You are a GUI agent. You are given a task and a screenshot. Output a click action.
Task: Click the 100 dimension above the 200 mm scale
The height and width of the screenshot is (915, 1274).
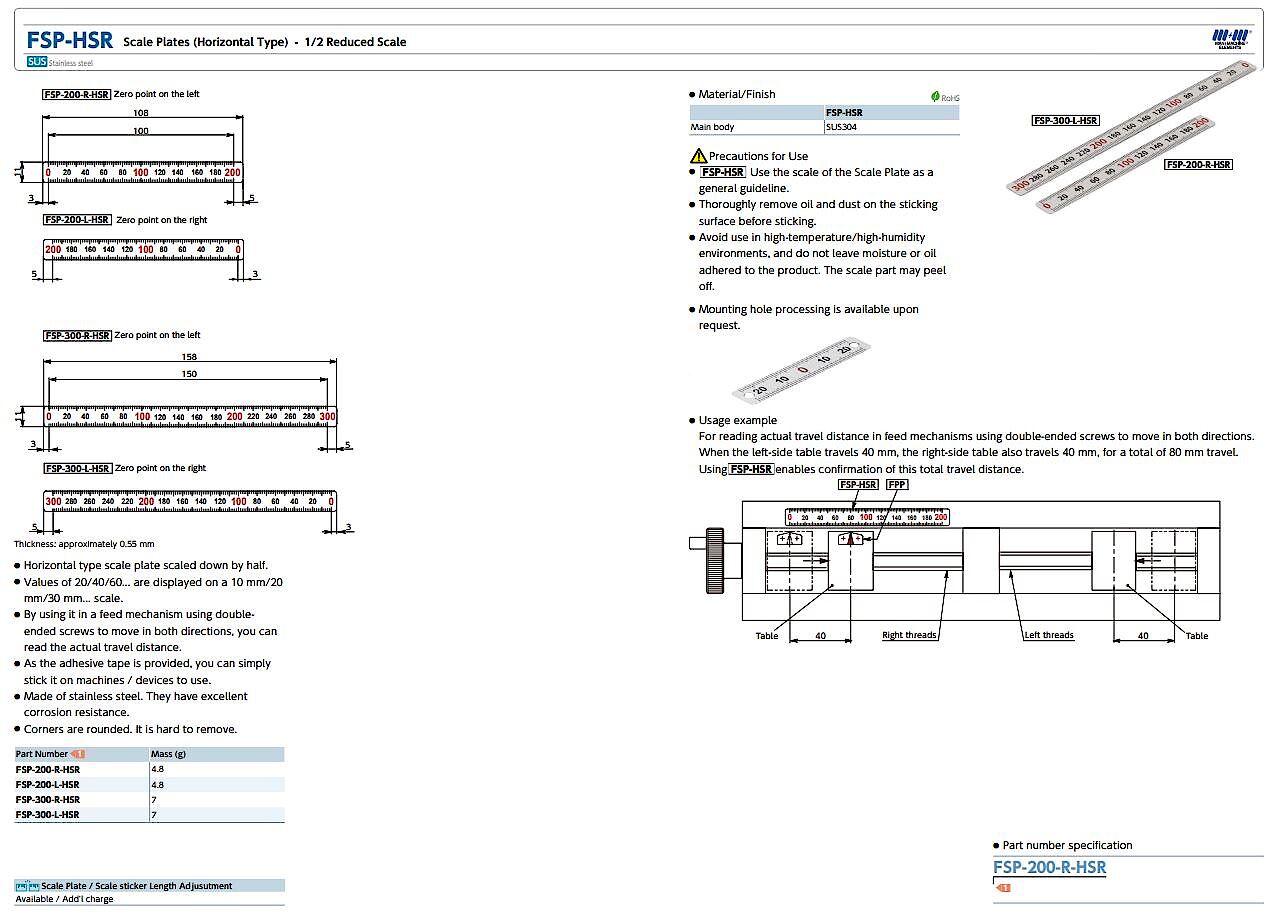[141, 131]
